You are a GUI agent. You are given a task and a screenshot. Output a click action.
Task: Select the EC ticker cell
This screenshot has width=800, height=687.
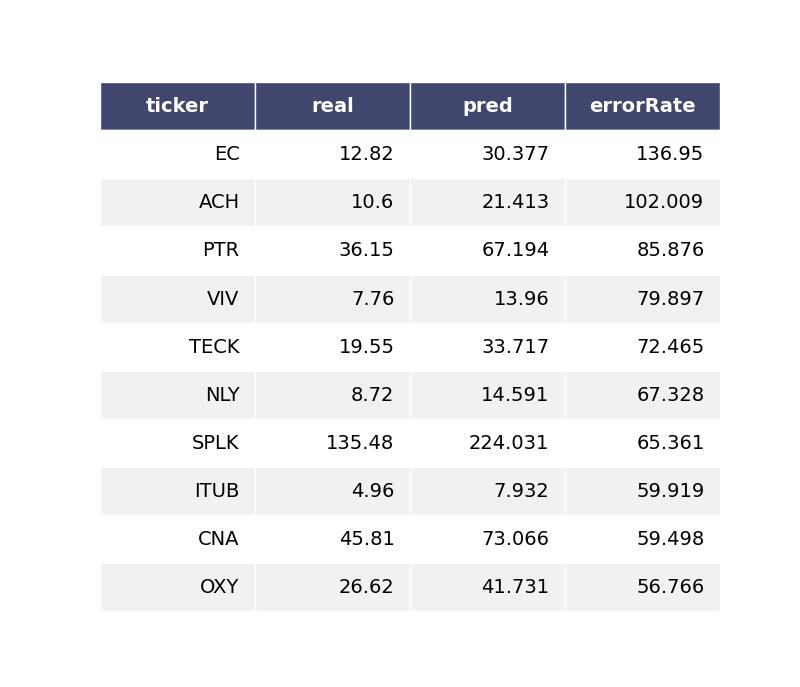click(227, 154)
